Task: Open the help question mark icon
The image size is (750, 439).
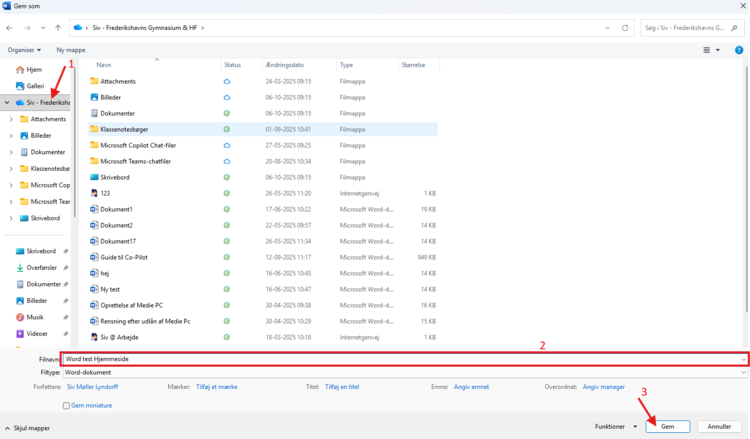Action: (740, 49)
